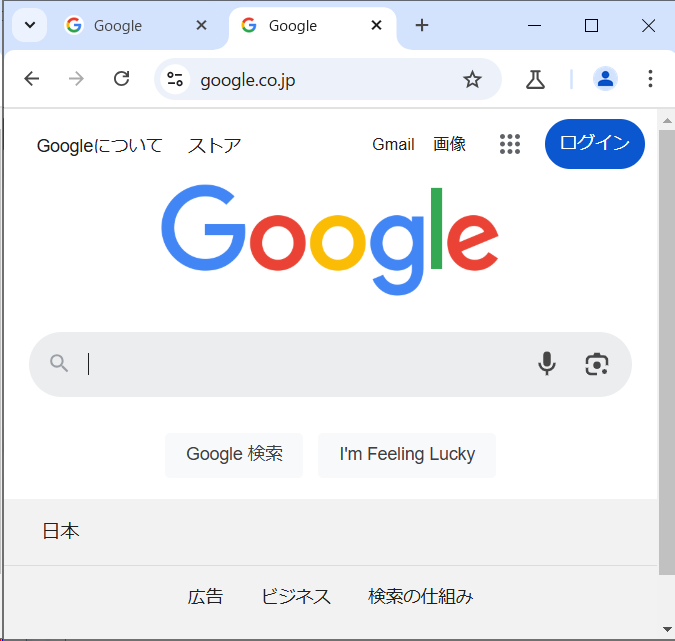Open the Google apps grid icon
Screen dimensions: 675x641
[x=510, y=144]
